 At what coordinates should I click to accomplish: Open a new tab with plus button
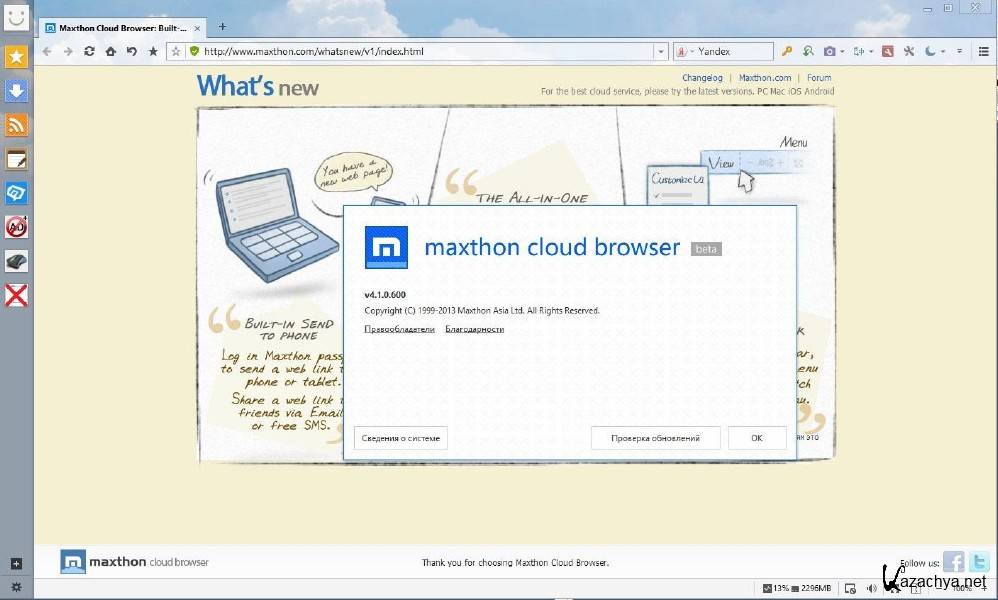point(222,27)
